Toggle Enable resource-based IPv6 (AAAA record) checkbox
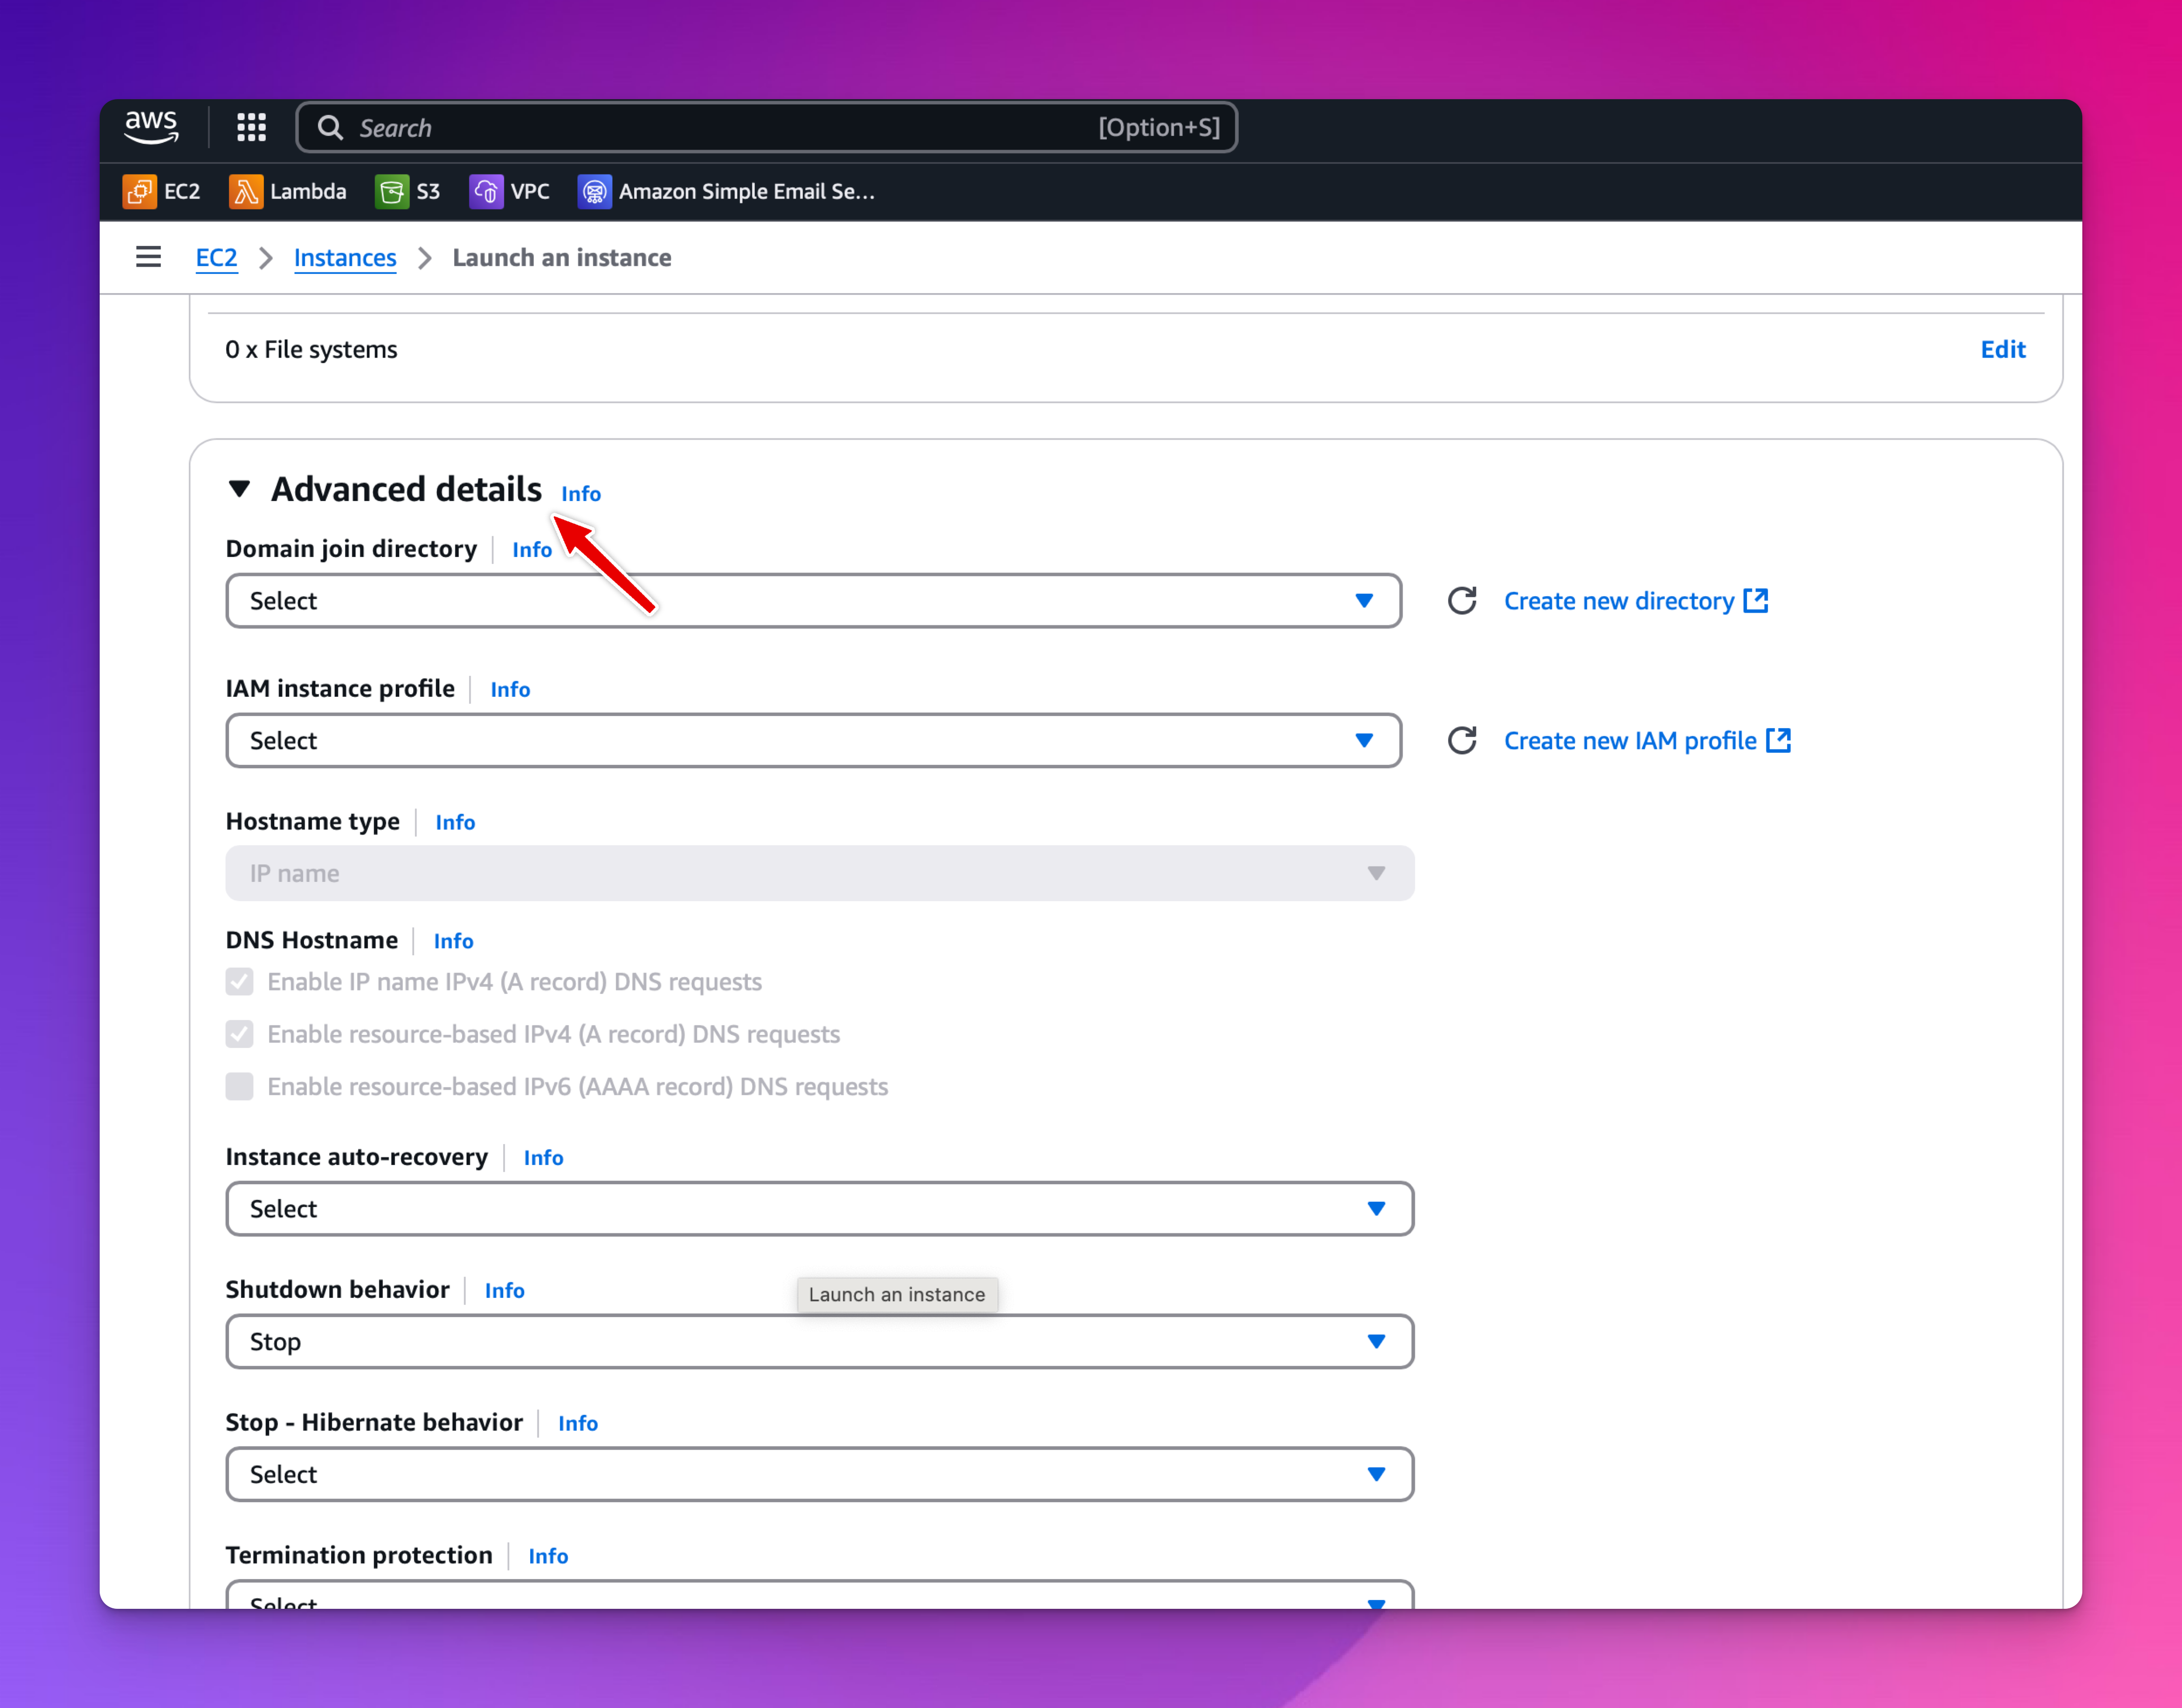 point(239,1087)
